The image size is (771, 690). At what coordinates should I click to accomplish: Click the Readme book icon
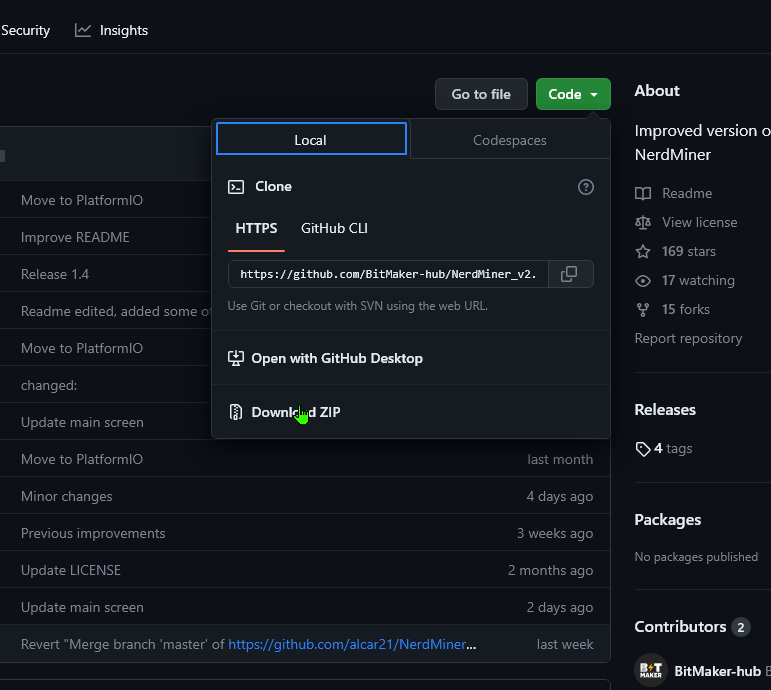[x=643, y=193]
